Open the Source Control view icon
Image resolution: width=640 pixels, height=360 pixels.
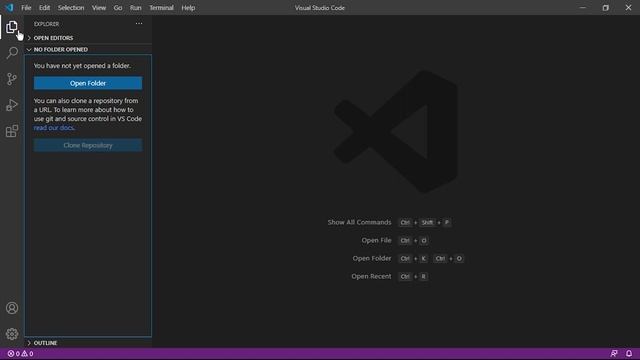point(12,79)
